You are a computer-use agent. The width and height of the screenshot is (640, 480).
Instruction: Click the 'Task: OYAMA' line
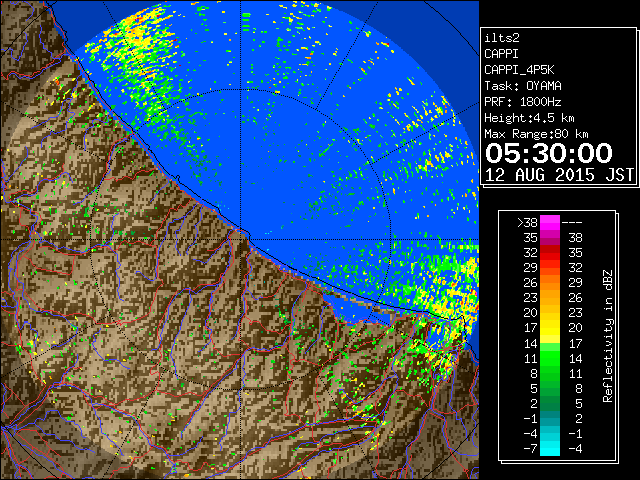(522, 86)
